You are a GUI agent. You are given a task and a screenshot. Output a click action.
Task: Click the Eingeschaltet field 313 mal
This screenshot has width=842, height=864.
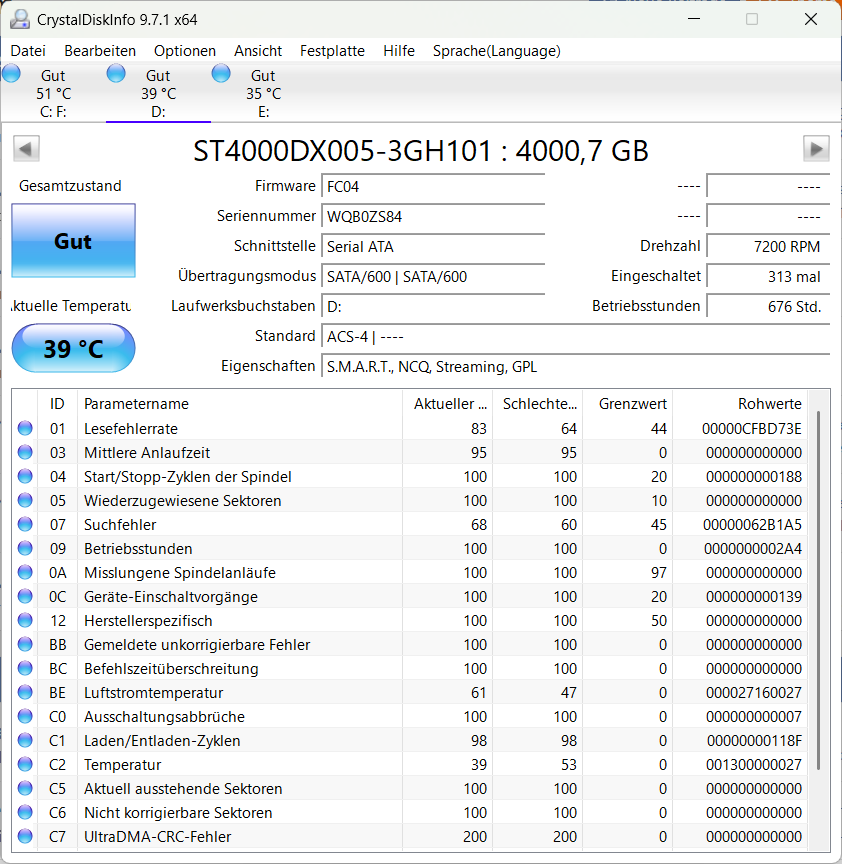[768, 276]
